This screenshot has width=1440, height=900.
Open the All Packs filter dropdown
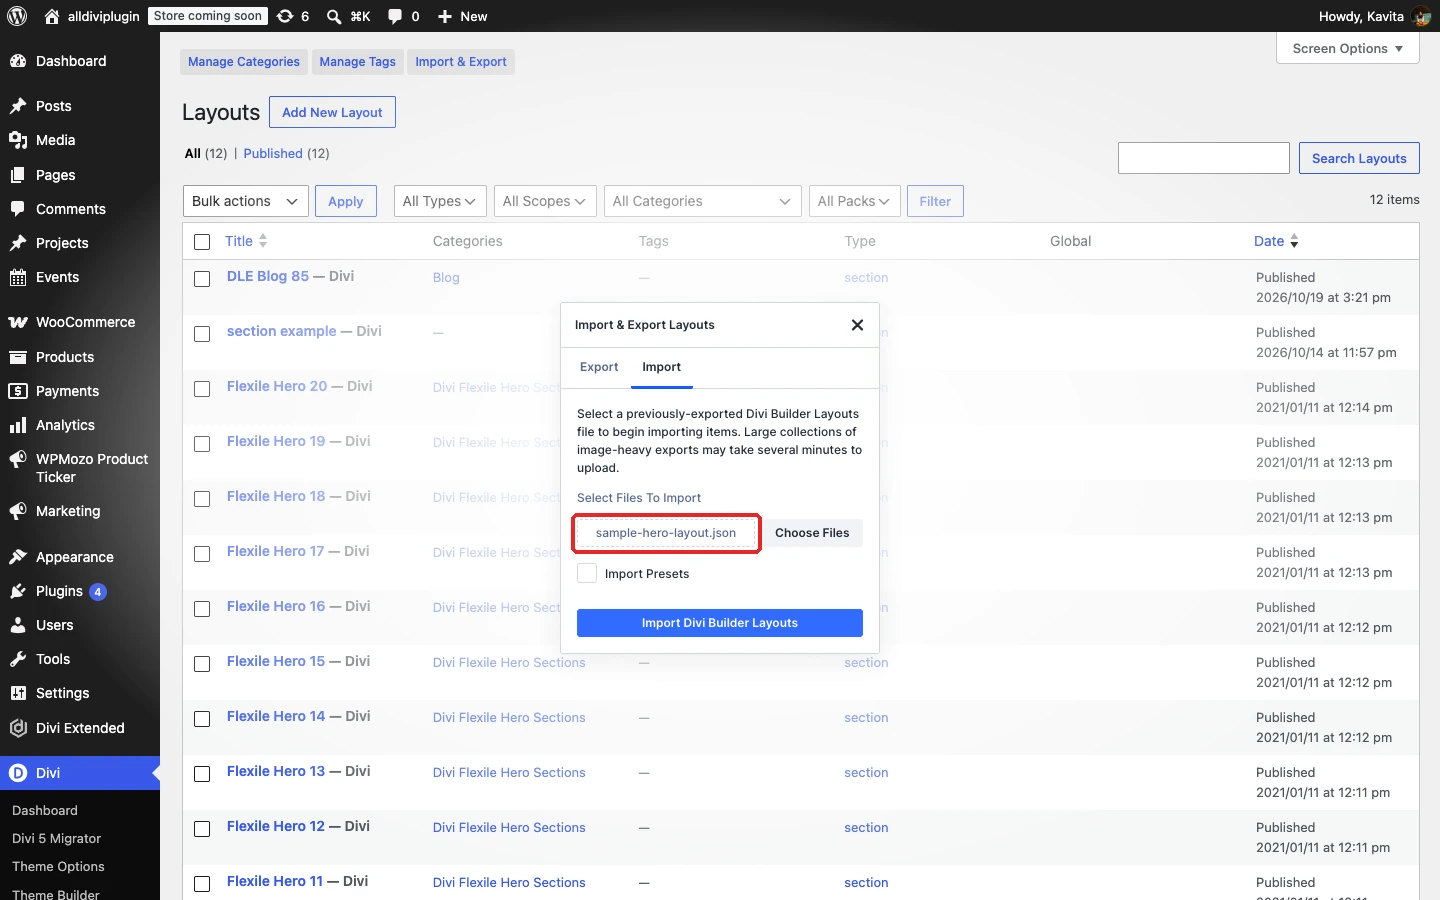[x=855, y=201]
